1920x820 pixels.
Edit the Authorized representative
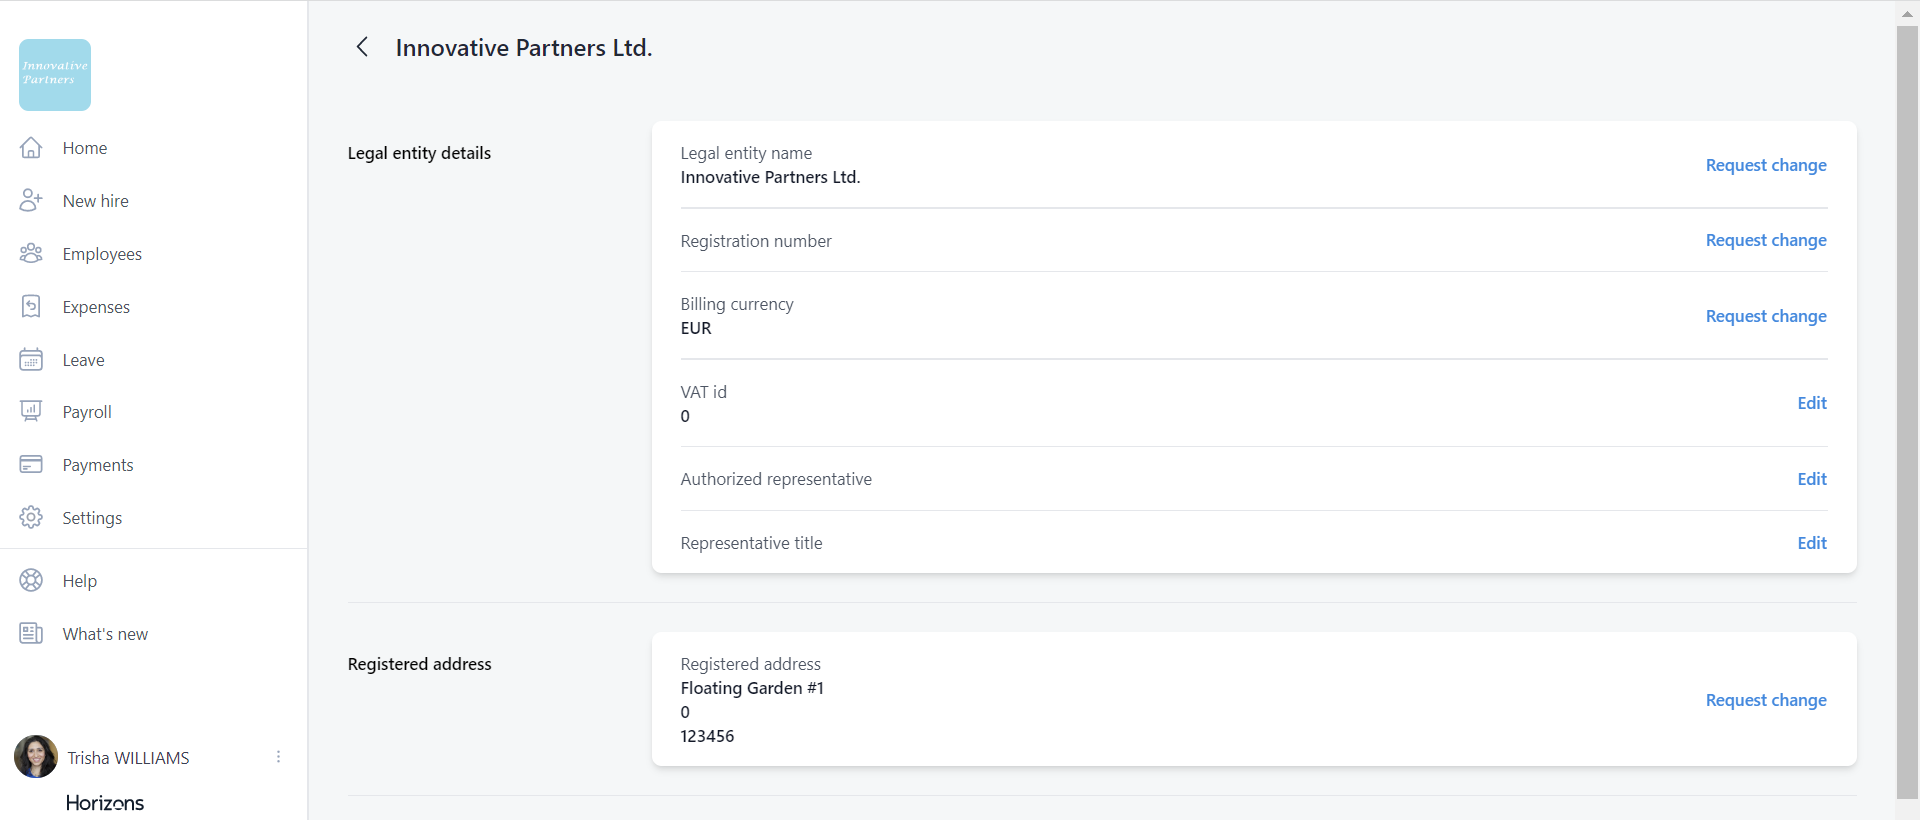point(1811,479)
